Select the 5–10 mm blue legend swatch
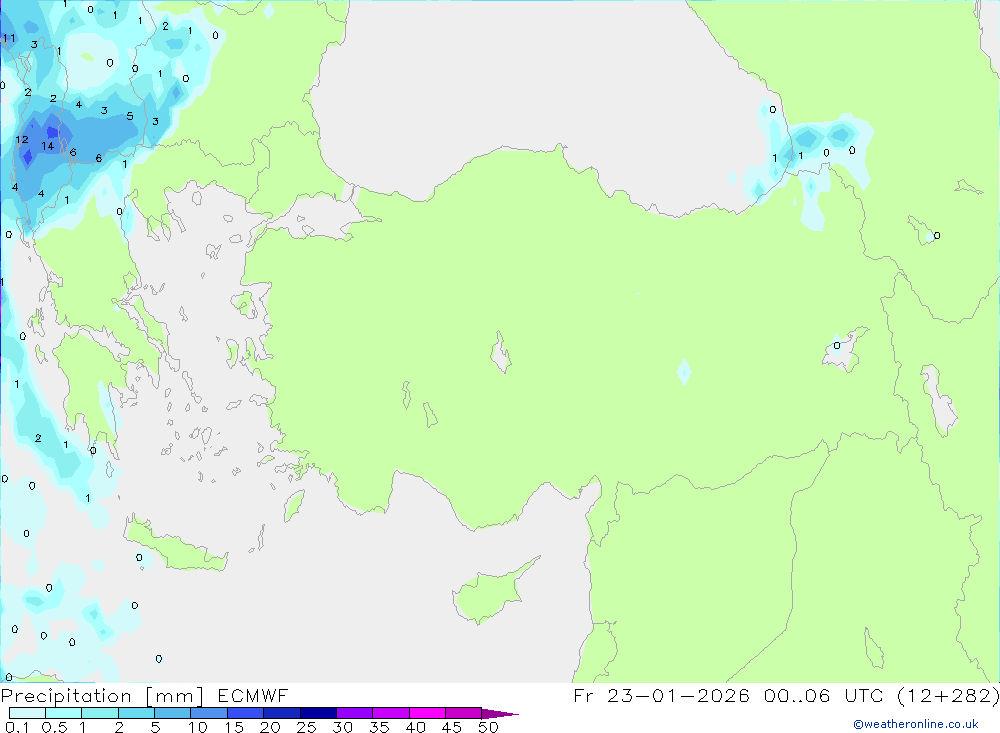Image resolution: width=1000 pixels, height=733 pixels. click(x=172, y=713)
